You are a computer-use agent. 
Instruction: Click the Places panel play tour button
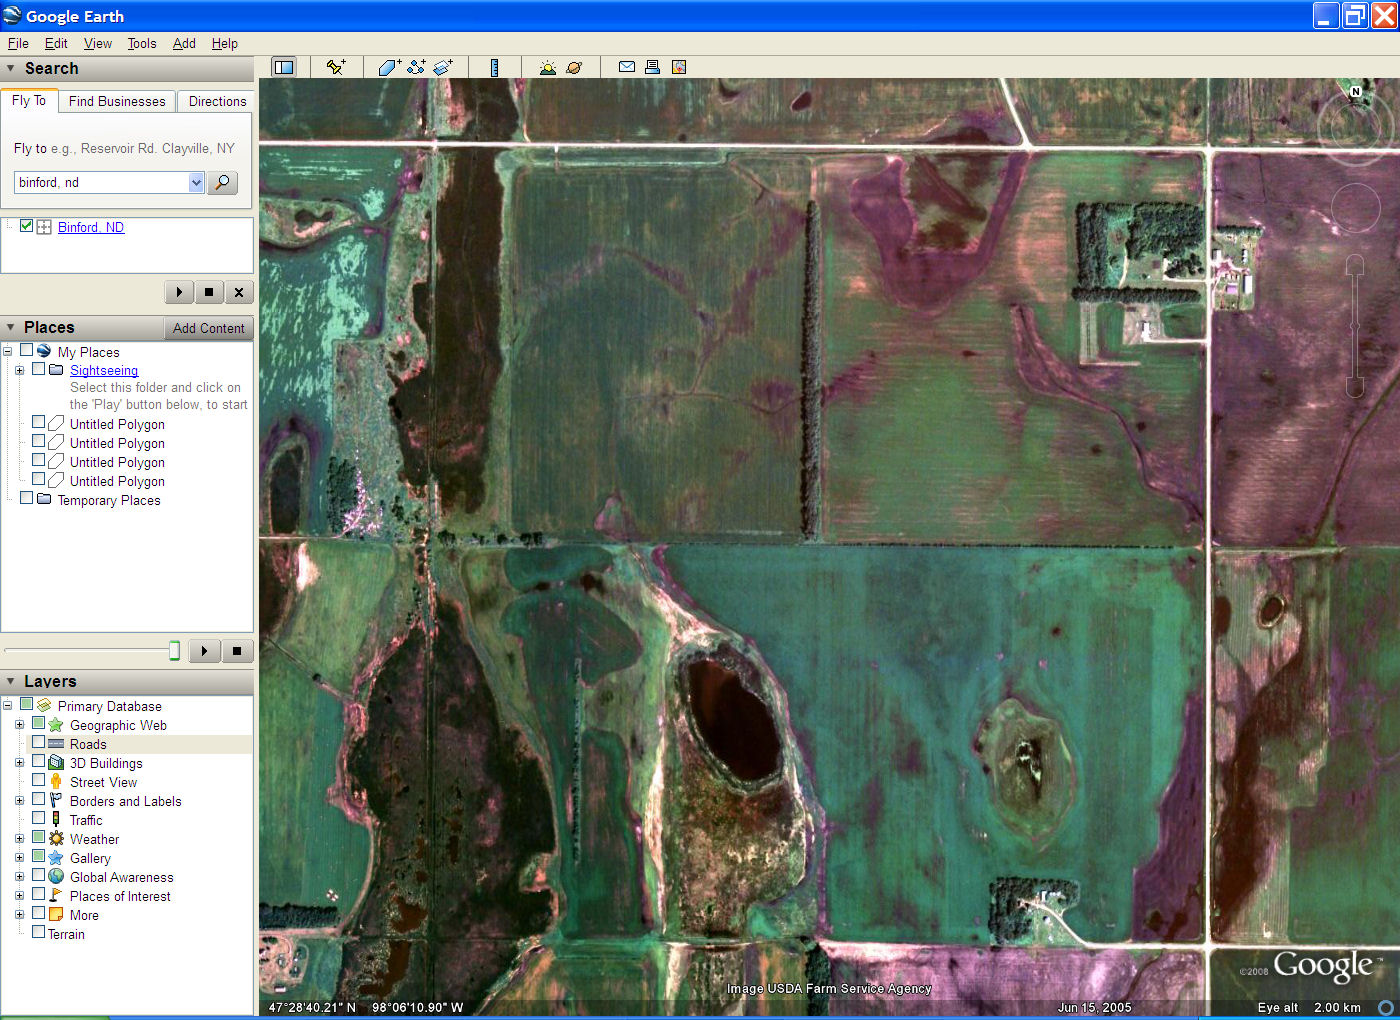pos(204,651)
